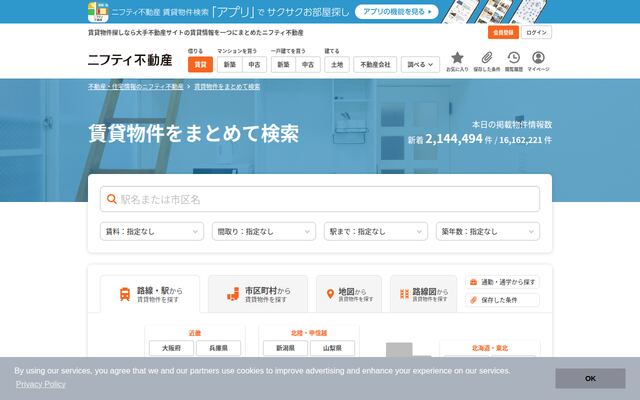This screenshot has width=640, height=400.
Task: Open the 築年数 building age dropdown
Action: pos(488,231)
